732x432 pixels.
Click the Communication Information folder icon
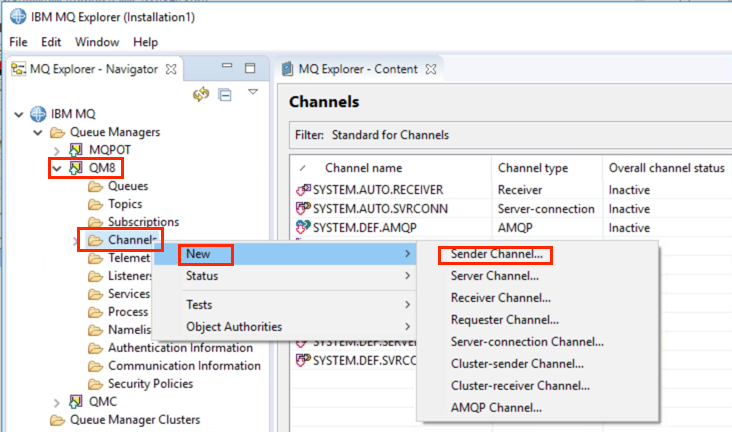pos(95,366)
